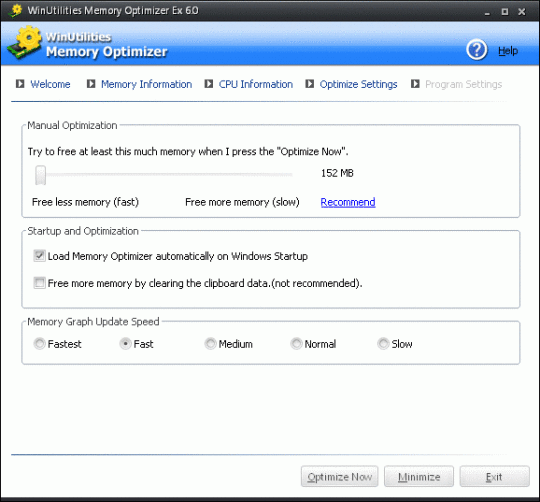Click the arrow icon beside CPU Information
The image size is (540, 502).
pos(209,84)
